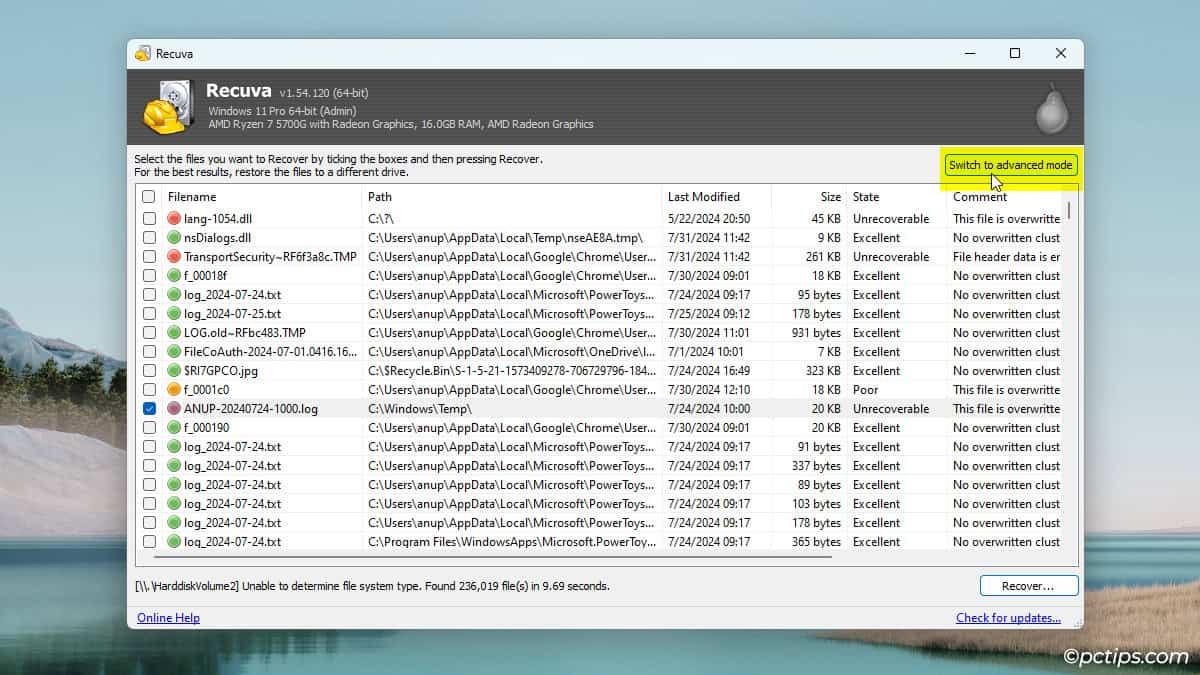Viewport: 1200px width, 675px height.
Task: Click the 5/22/2024 20:50 modified date
Action: click(x=709, y=219)
